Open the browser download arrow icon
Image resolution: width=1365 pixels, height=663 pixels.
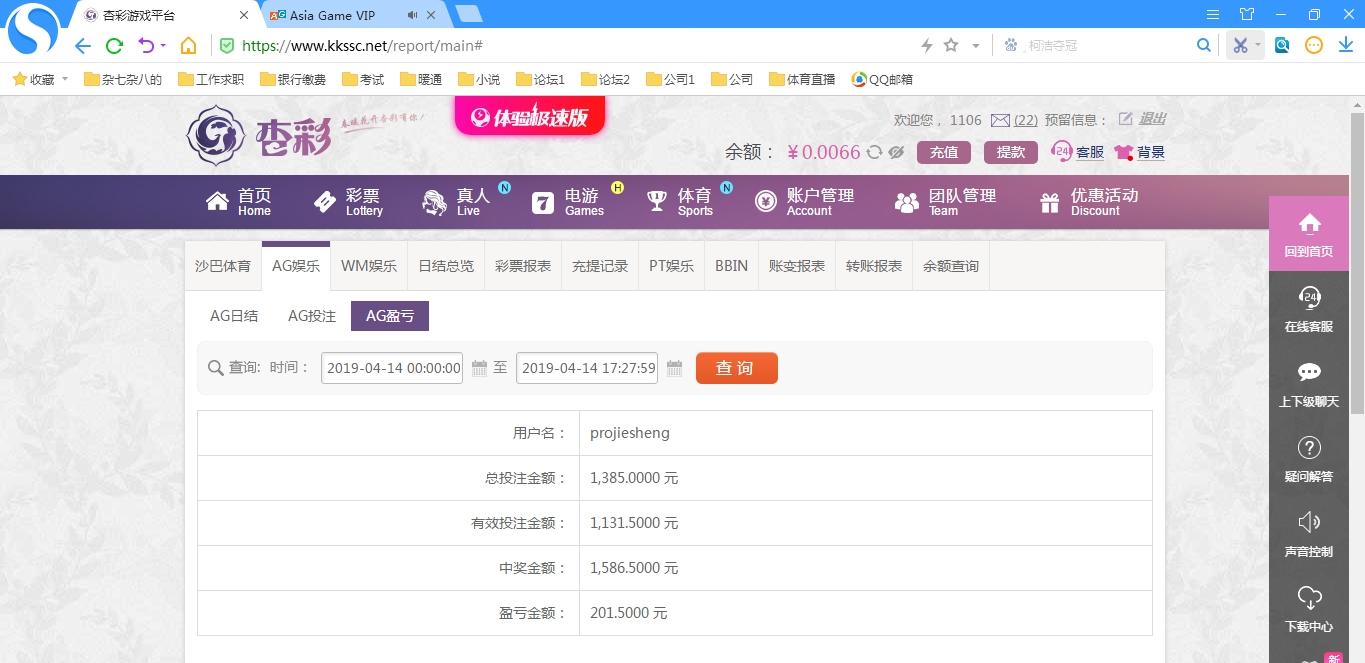[1346, 45]
